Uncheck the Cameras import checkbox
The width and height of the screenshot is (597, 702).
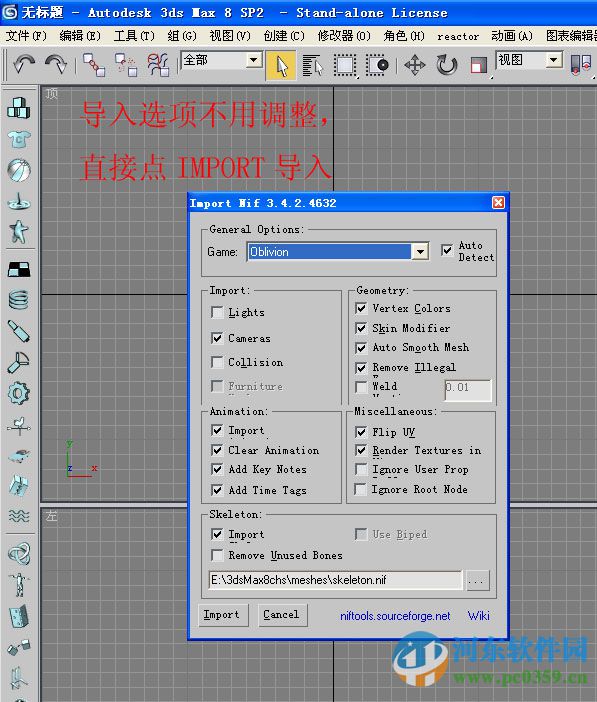(217, 338)
